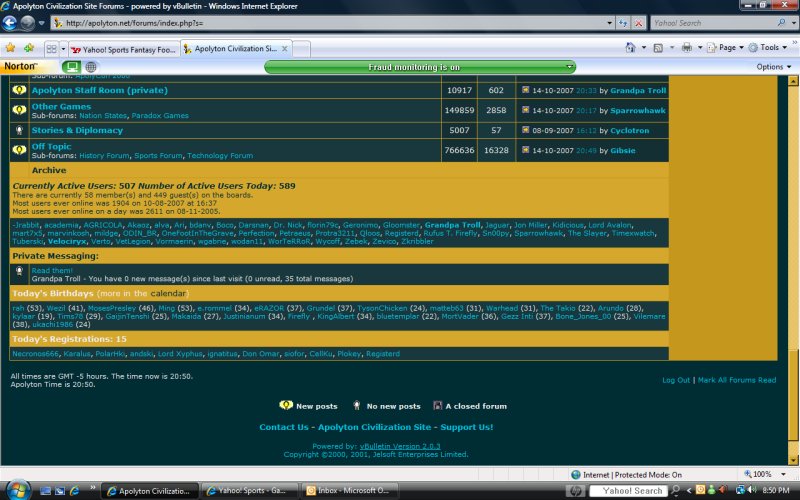Click the Refresh page button
The image size is (800, 500).
[x=624, y=22]
